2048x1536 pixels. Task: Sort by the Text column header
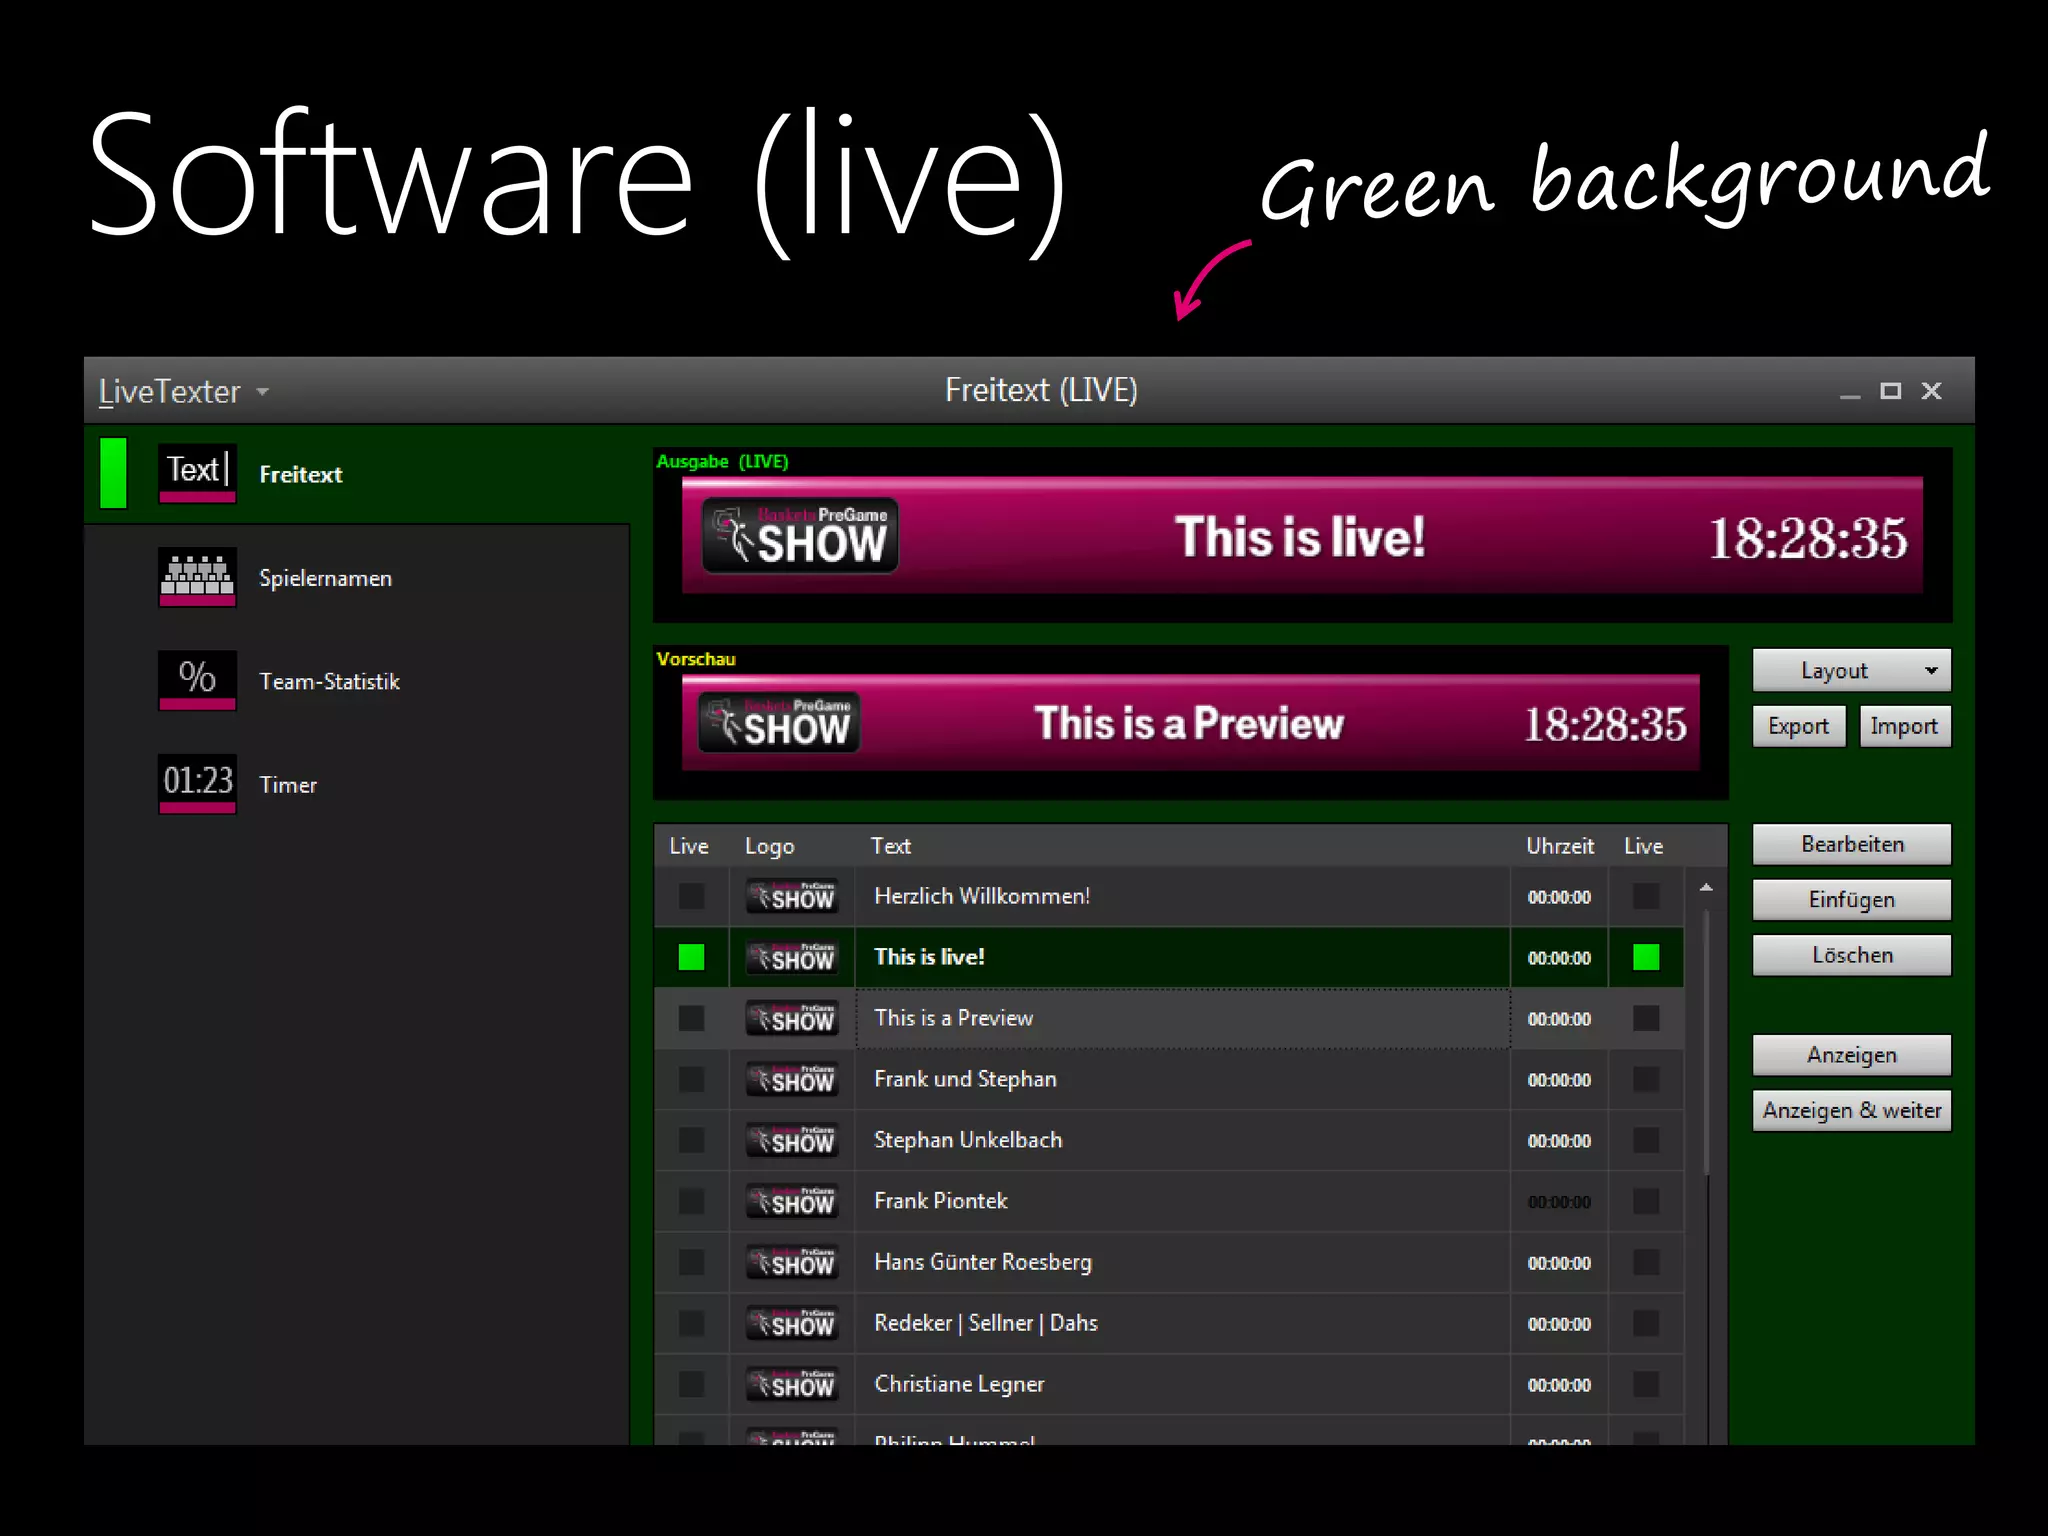pos(890,846)
